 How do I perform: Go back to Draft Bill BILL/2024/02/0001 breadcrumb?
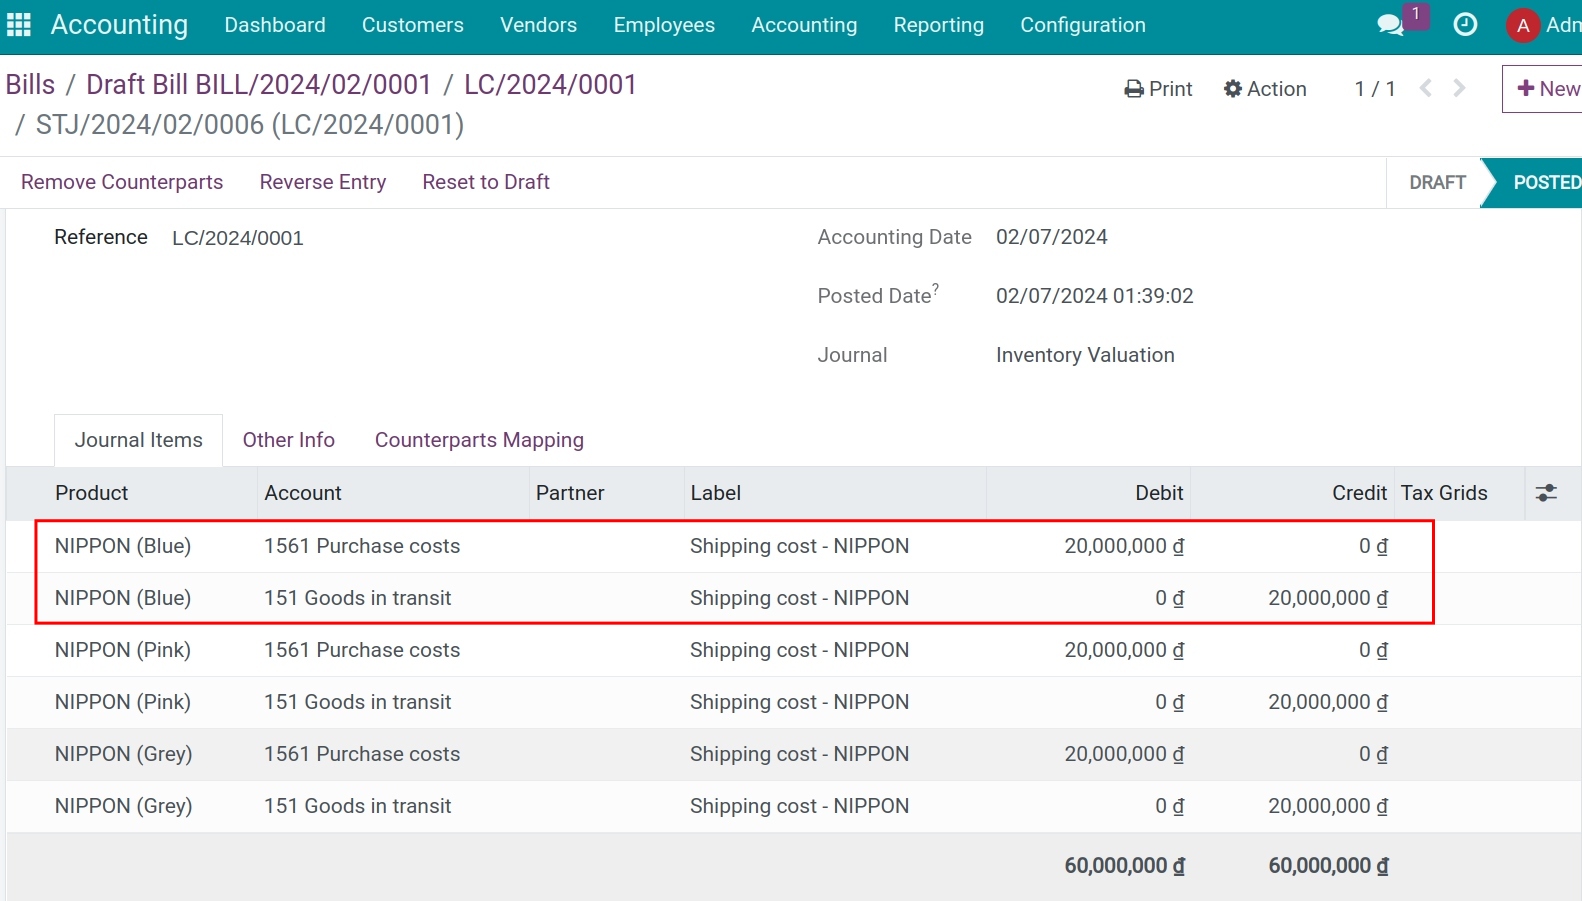pos(258,85)
